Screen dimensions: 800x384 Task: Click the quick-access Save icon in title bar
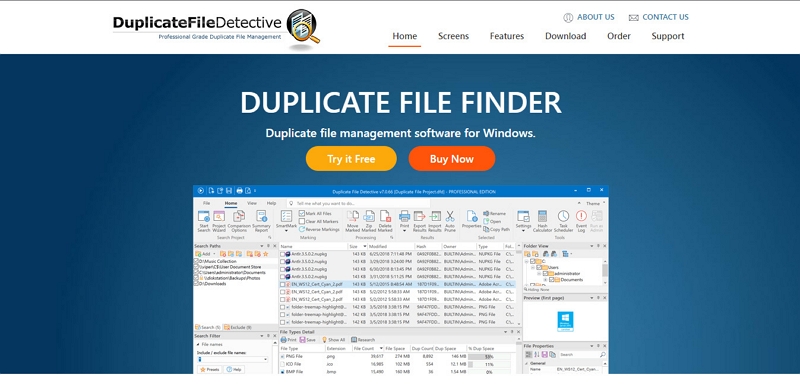pos(229,191)
